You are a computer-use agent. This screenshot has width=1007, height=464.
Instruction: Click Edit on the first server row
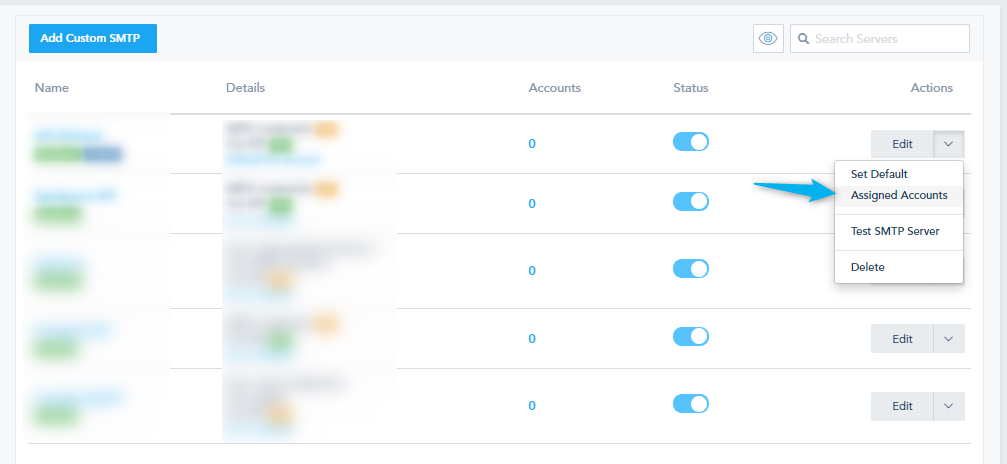tap(902, 144)
